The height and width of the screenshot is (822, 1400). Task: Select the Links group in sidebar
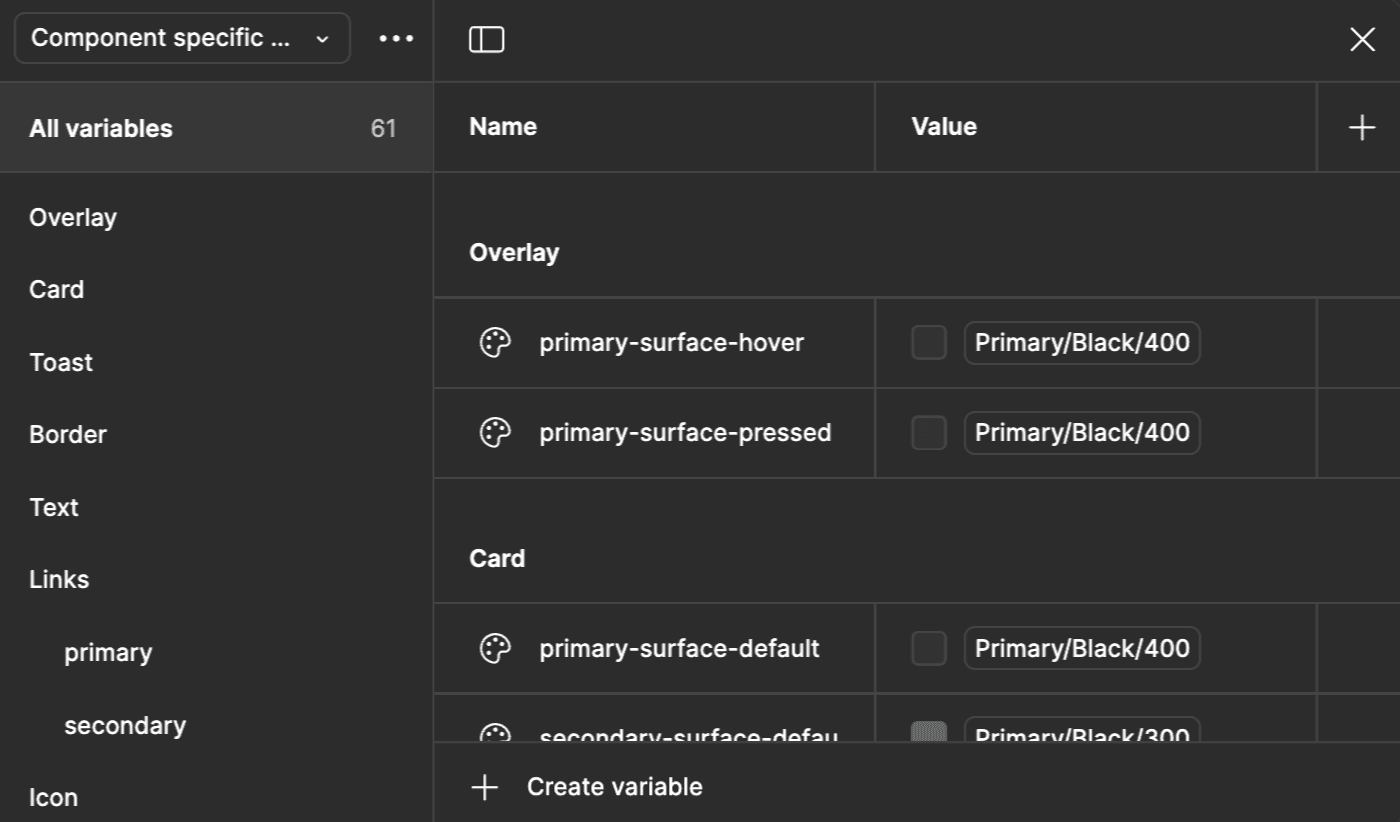pyautogui.click(x=59, y=579)
